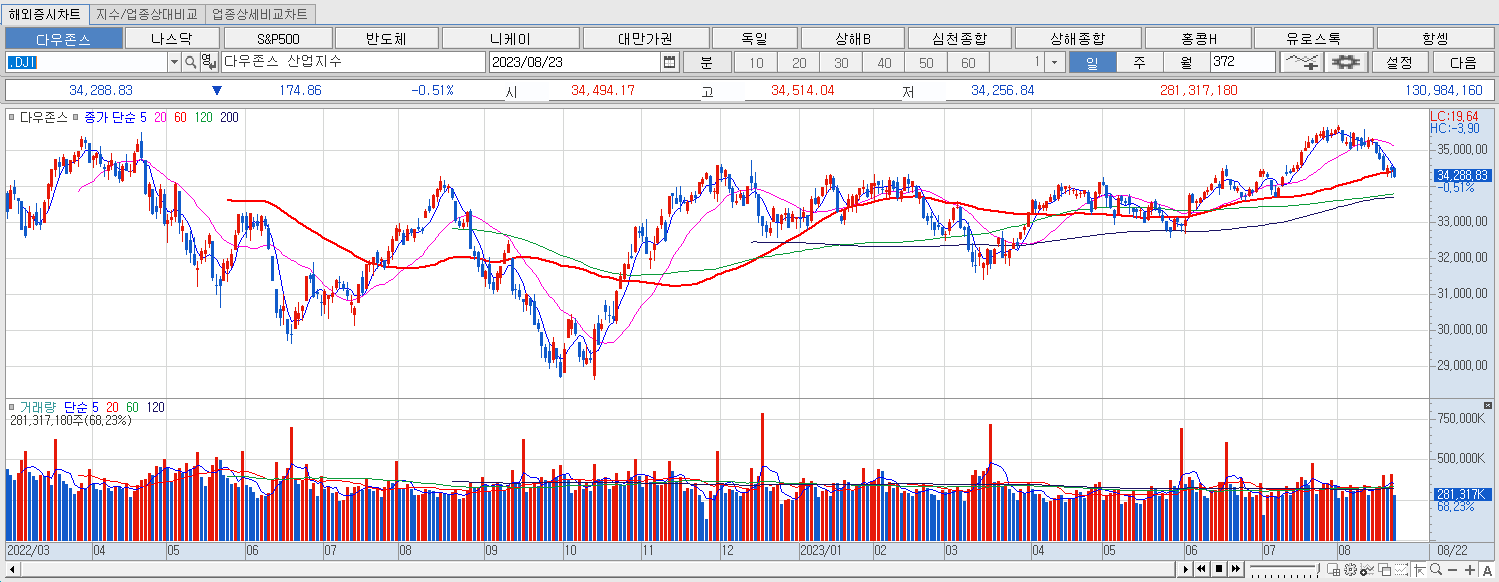Rewind the chart replay
The width and height of the screenshot is (1499, 582).
(x=1202, y=569)
